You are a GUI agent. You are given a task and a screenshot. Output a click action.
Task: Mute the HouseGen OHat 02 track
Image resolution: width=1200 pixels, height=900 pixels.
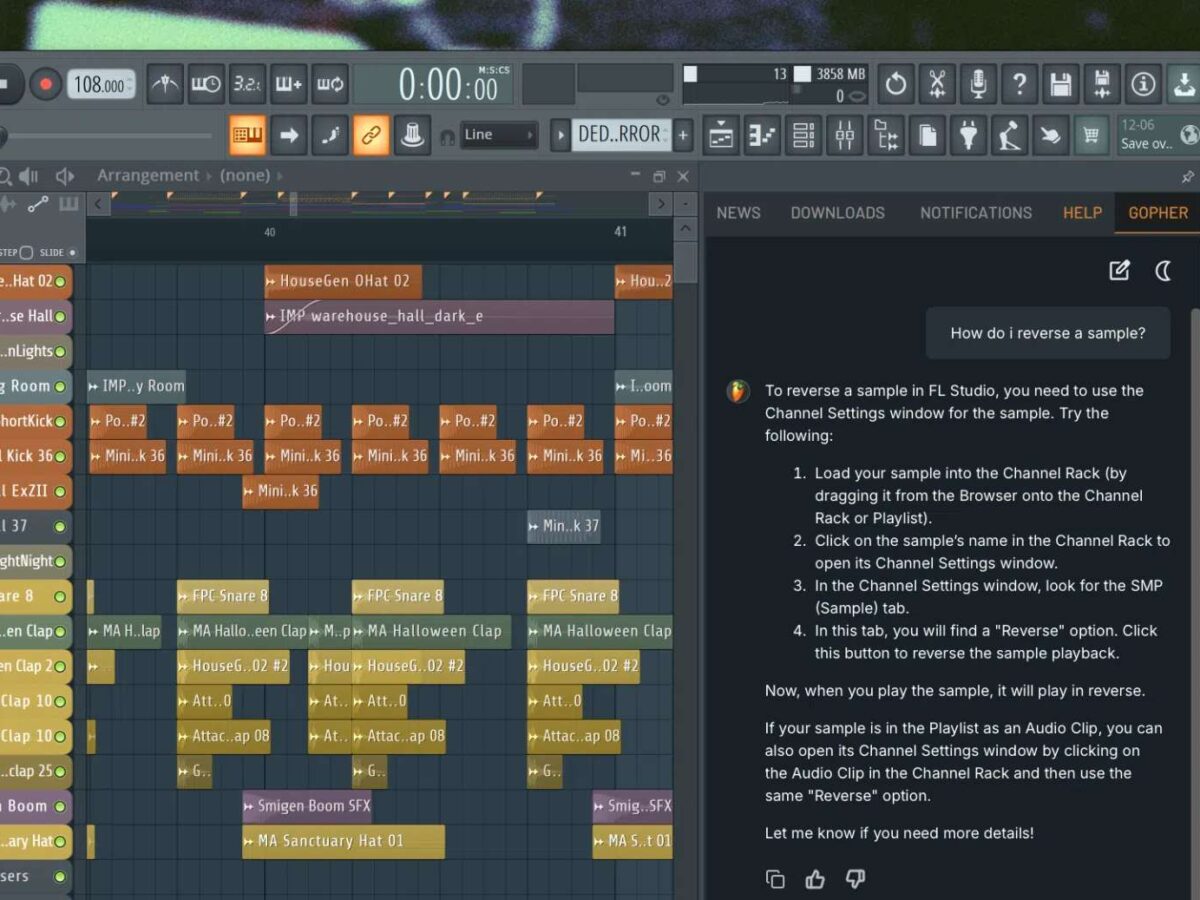click(x=60, y=282)
